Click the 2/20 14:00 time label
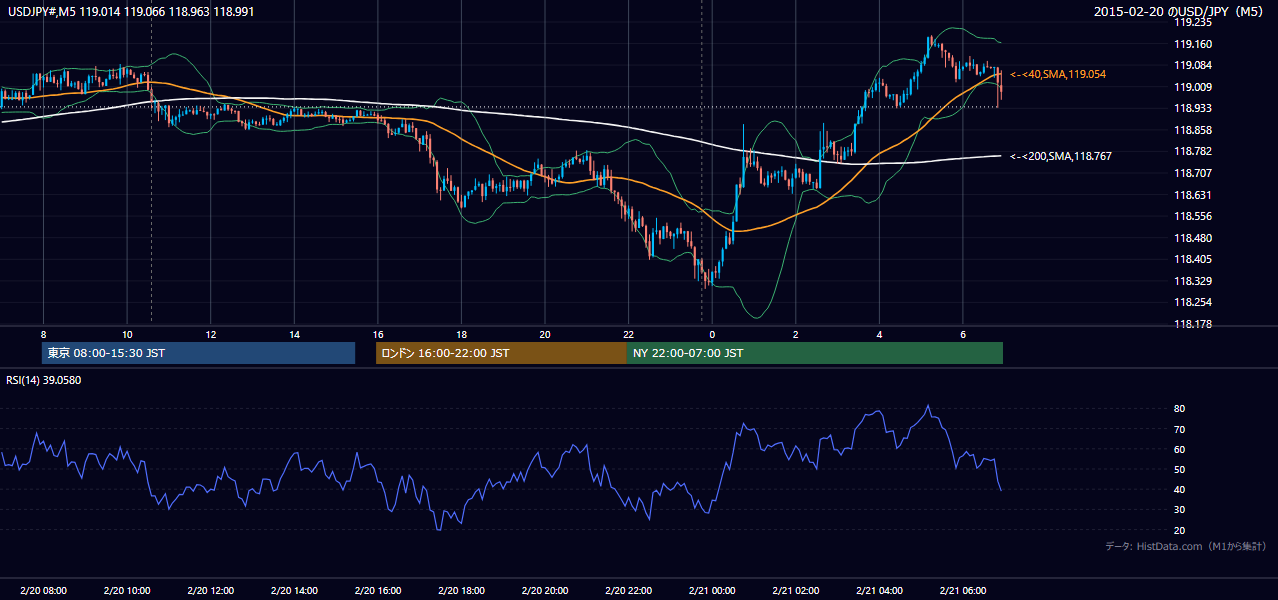 pyautogui.click(x=294, y=590)
